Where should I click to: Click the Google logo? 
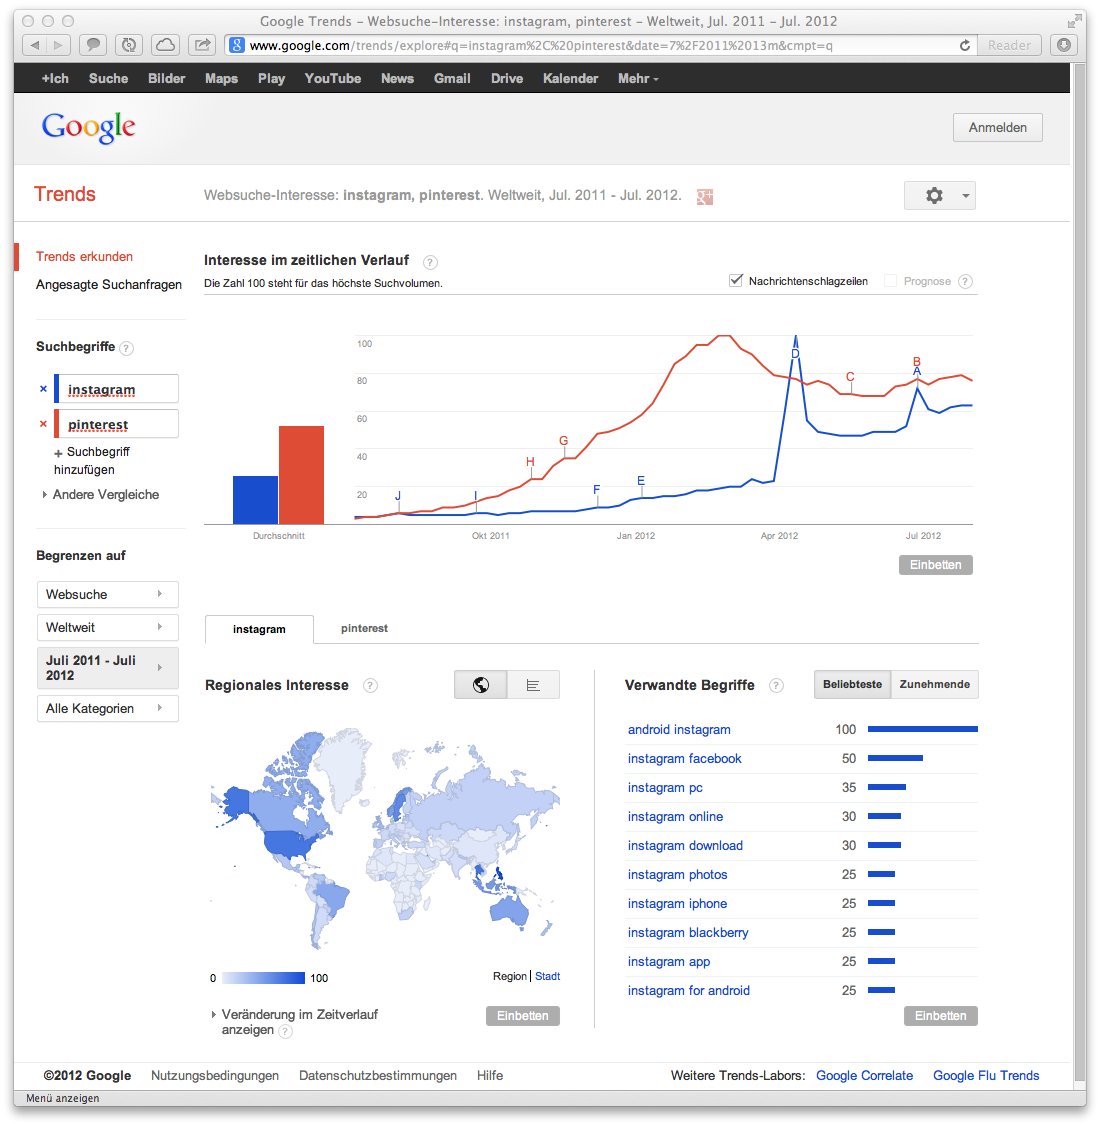[88, 127]
